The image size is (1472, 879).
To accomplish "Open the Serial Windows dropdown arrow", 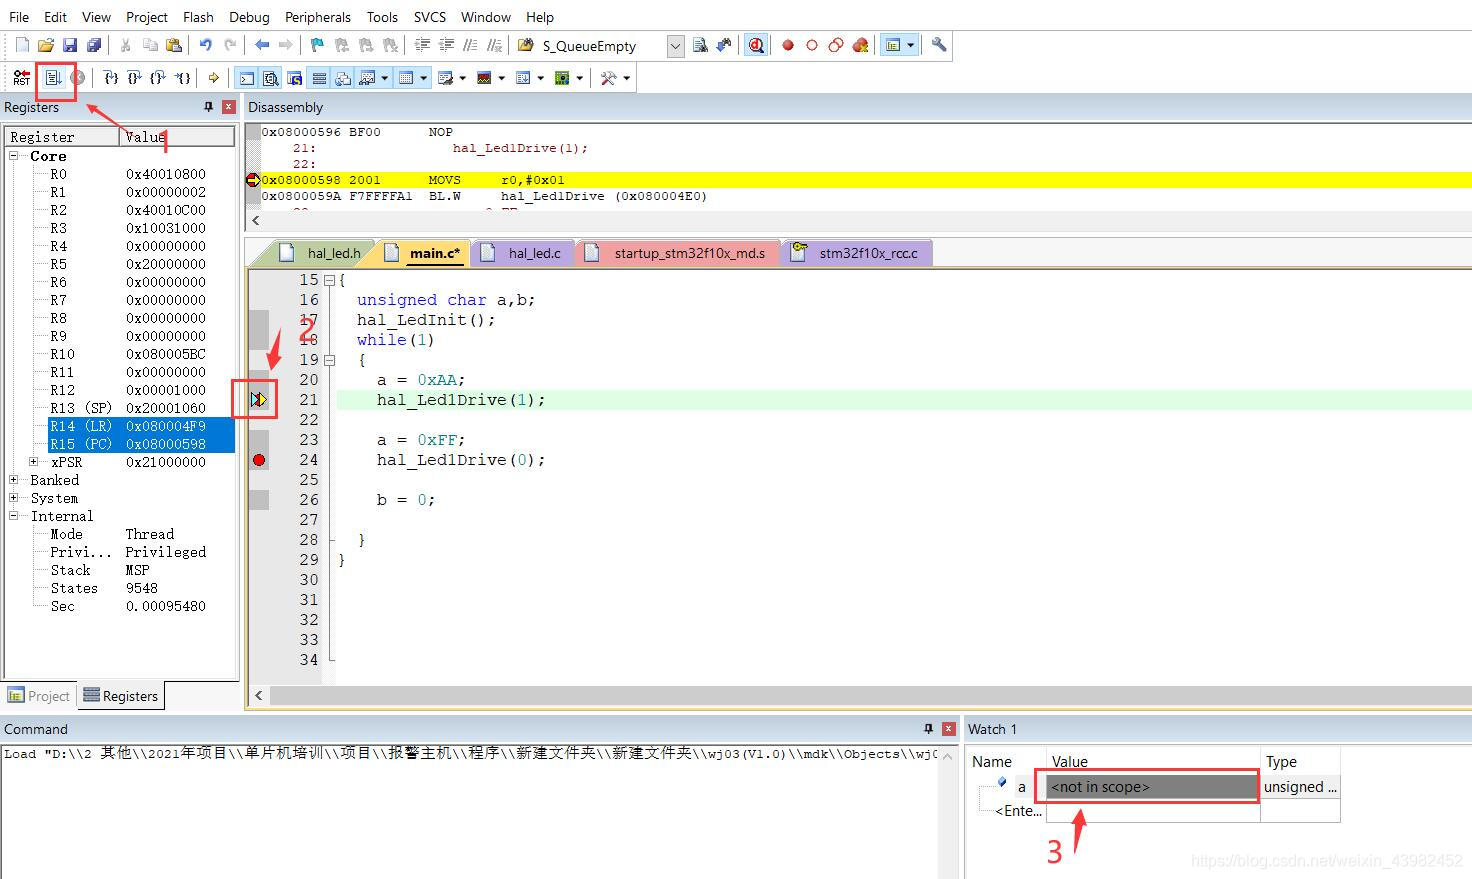I will click(463, 78).
